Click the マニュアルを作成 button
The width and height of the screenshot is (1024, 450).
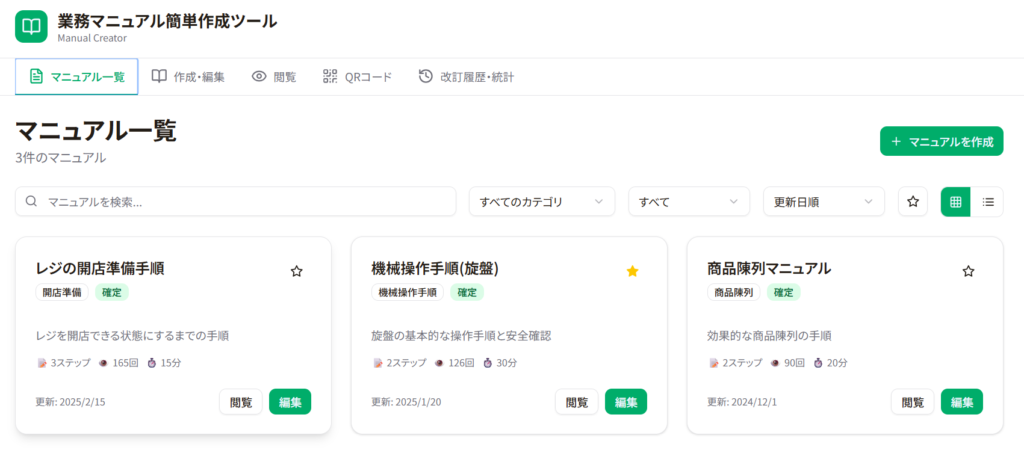click(x=941, y=142)
